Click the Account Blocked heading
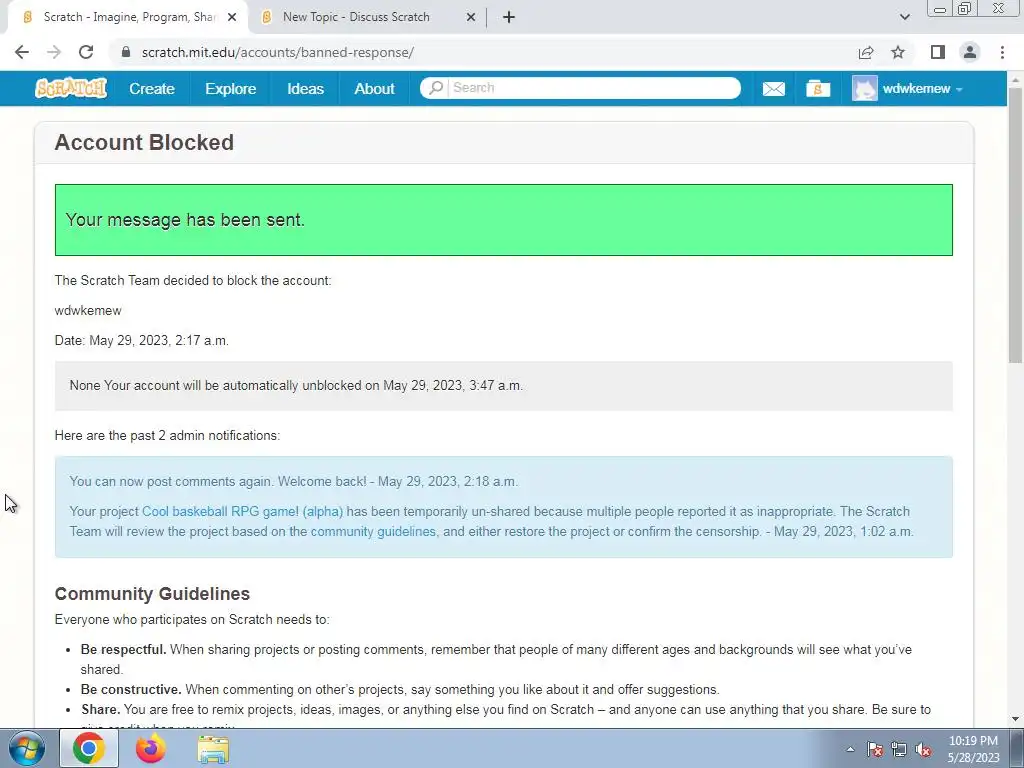The width and height of the screenshot is (1024, 768). (x=144, y=142)
